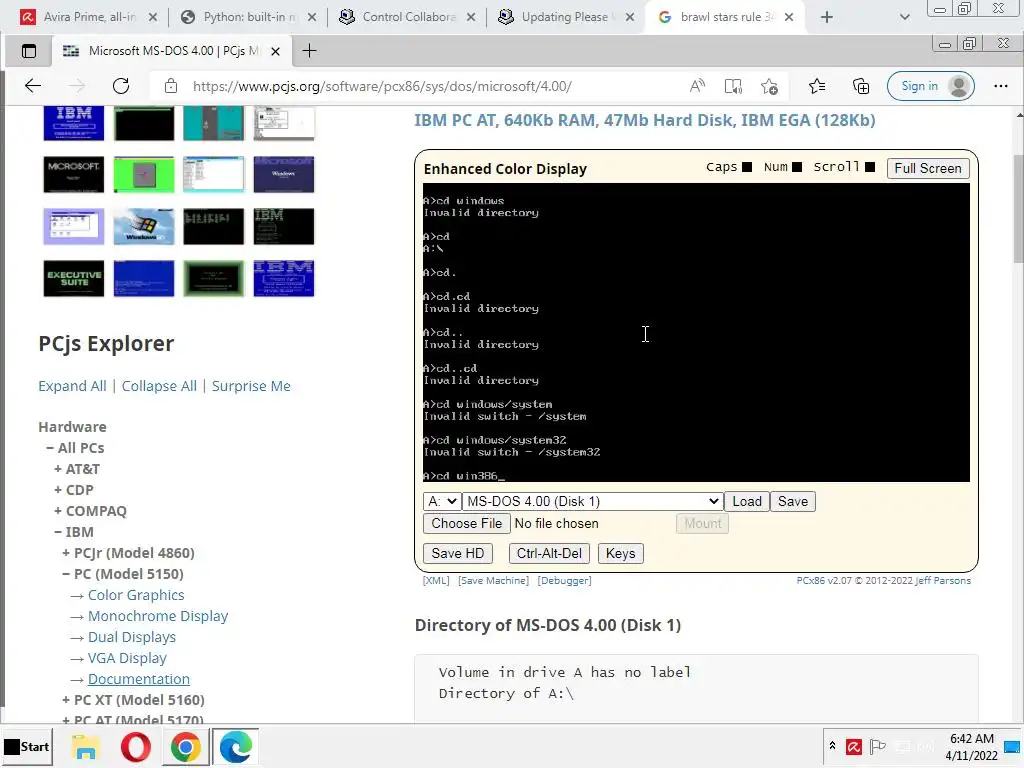Open Edge settings three-dots menu
Viewport: 1024px width, 768px height.
click(1000, 86)
